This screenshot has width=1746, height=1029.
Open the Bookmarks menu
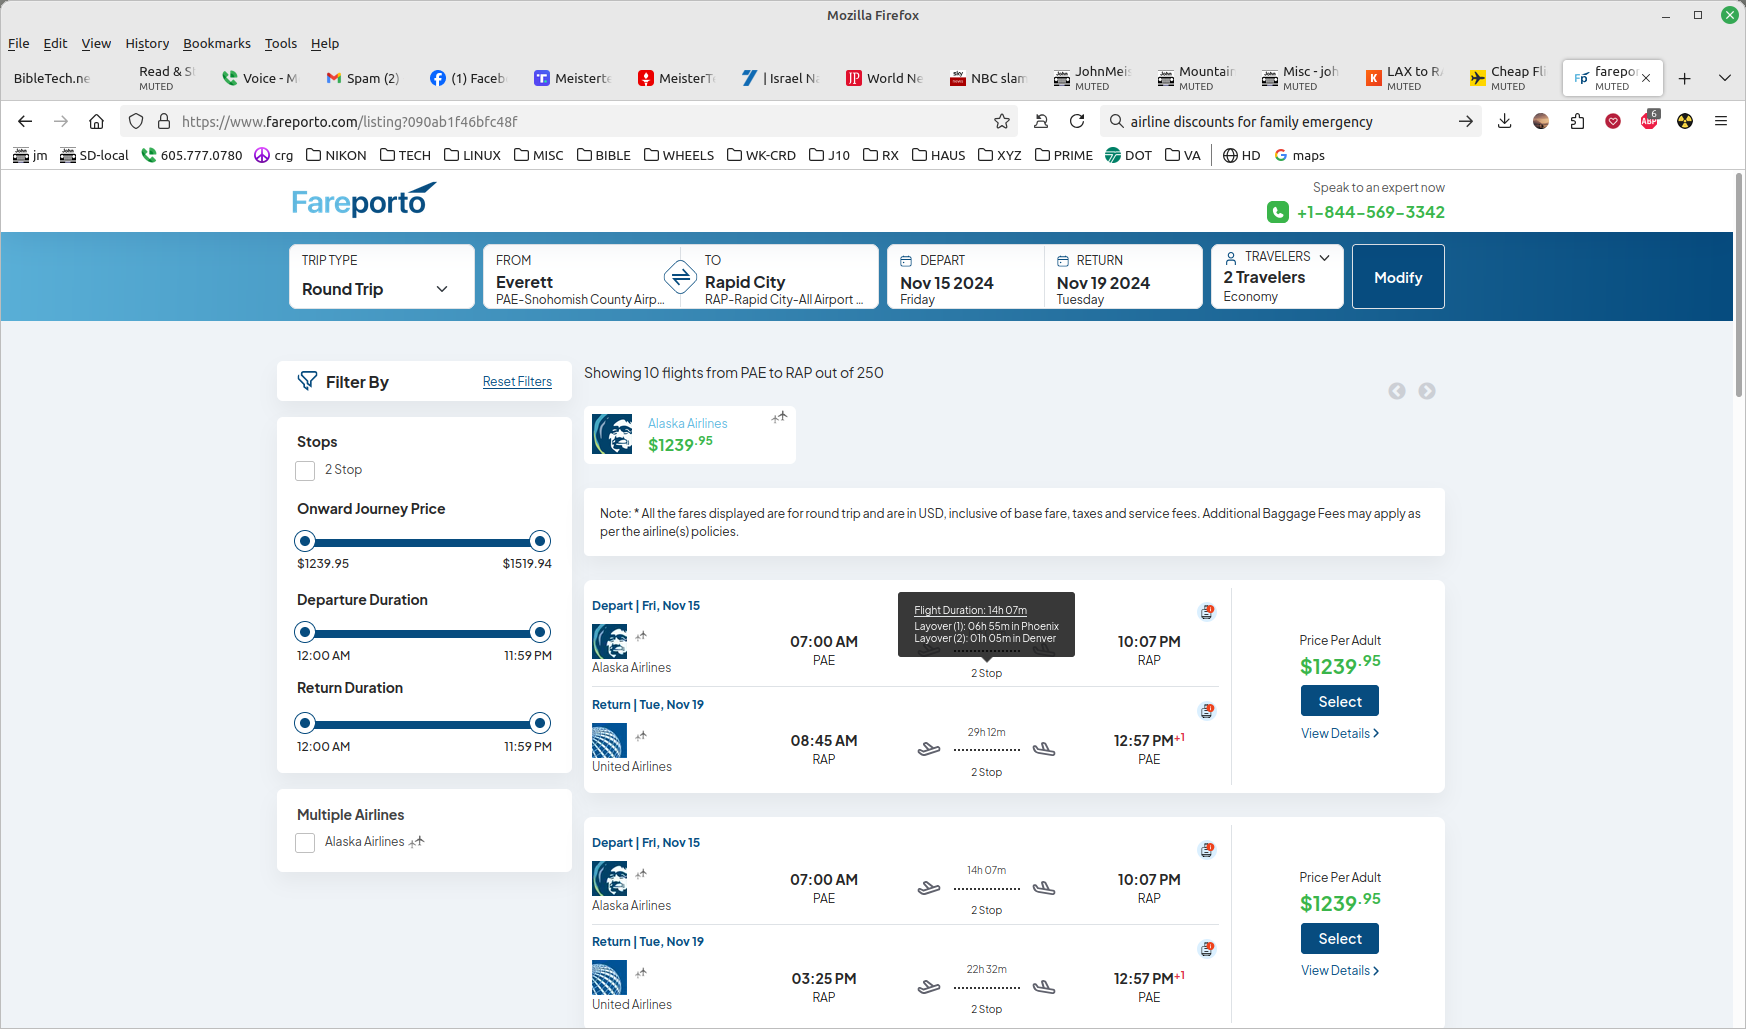[x=216, y=43]
